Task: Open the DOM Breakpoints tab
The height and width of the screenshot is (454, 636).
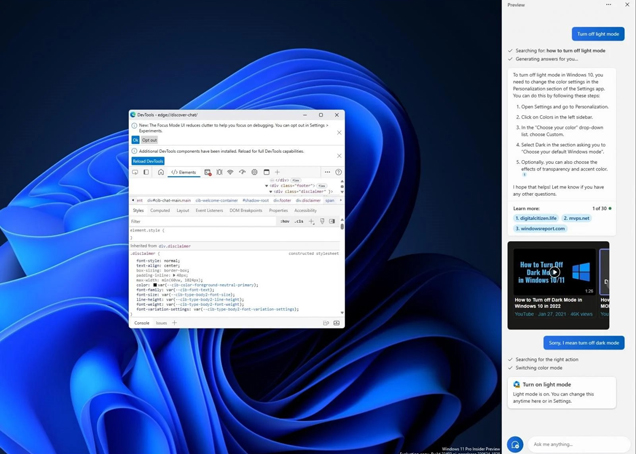Action: tap(246, 210)
